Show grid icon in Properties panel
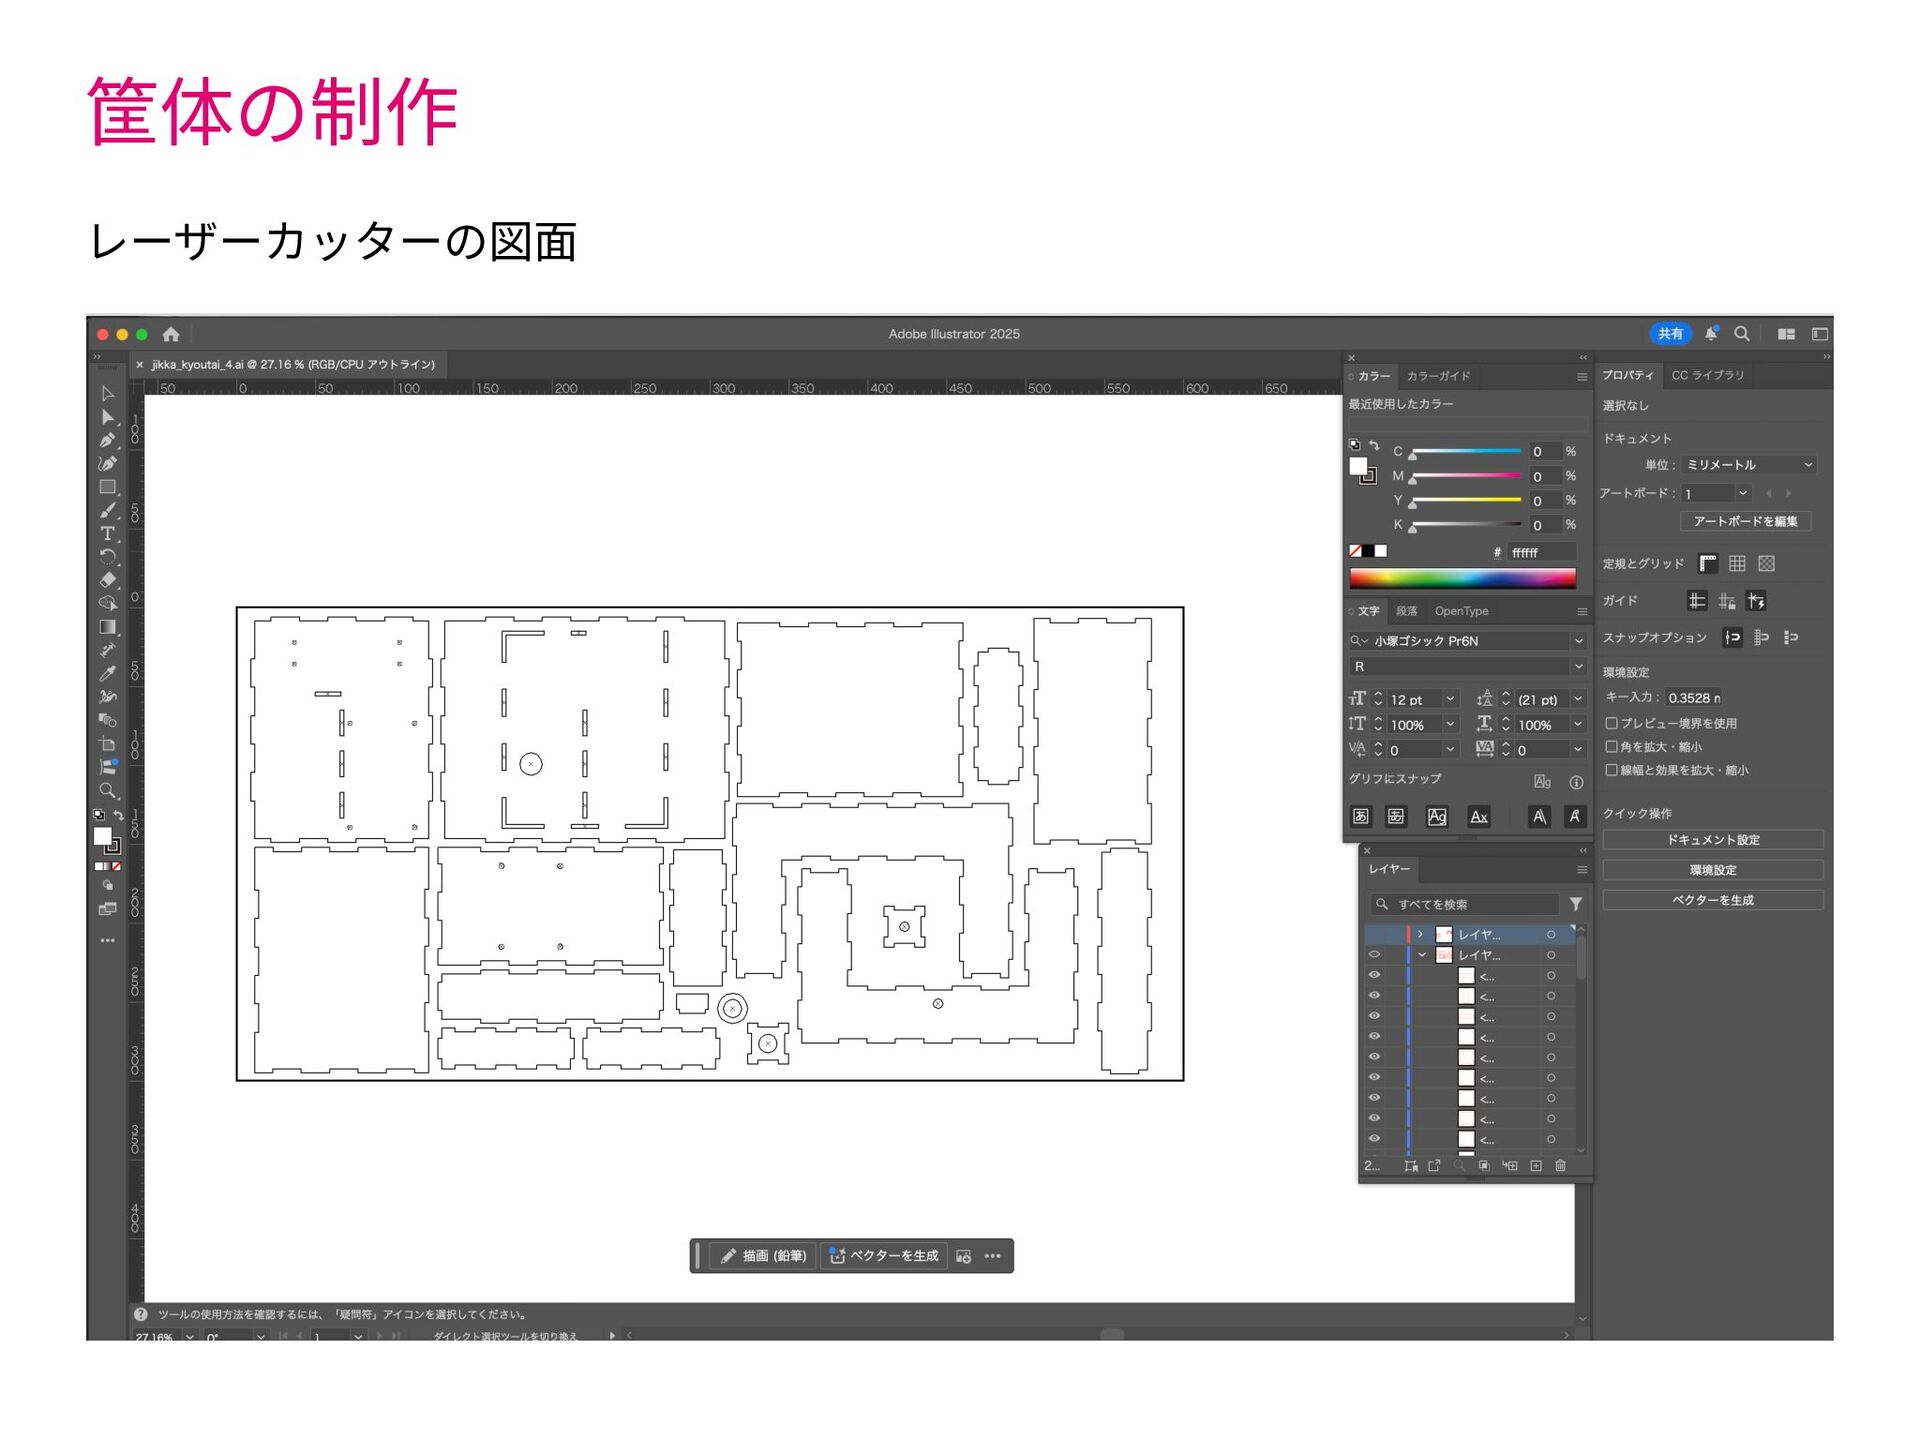Viewport: 1920px width, 1440px height. pos(1738,564)
